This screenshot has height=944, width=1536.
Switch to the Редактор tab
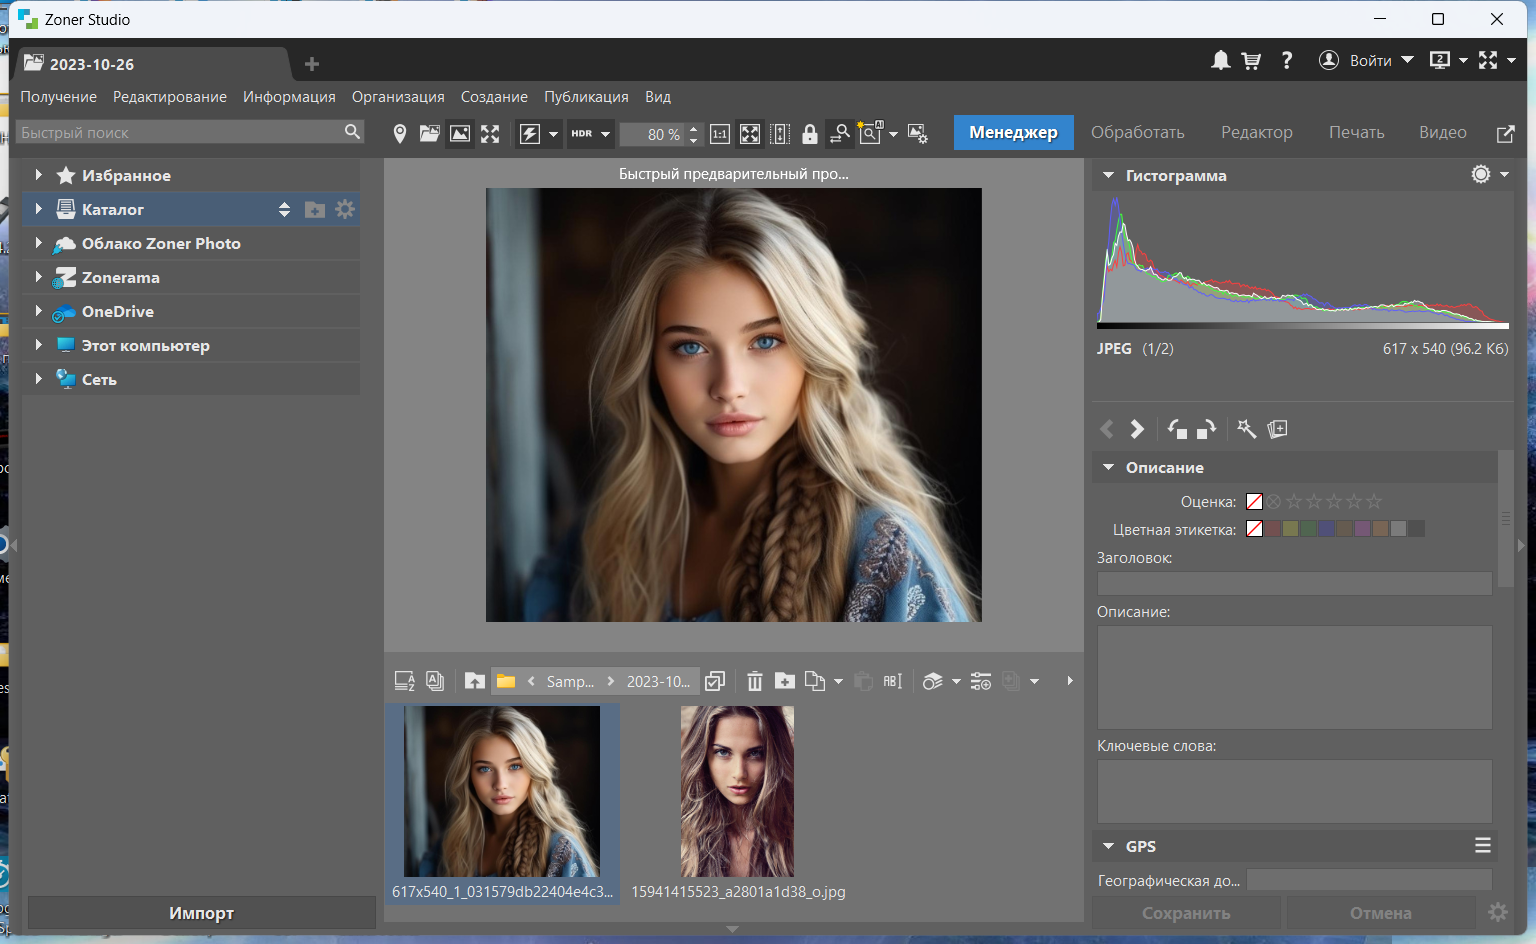(1256, 133)
